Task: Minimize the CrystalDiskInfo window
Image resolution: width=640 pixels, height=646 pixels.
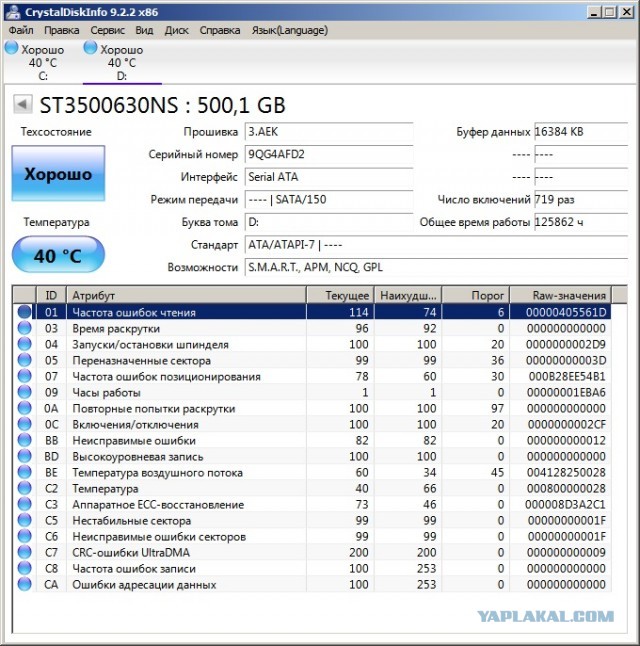Action: [593, 12]
